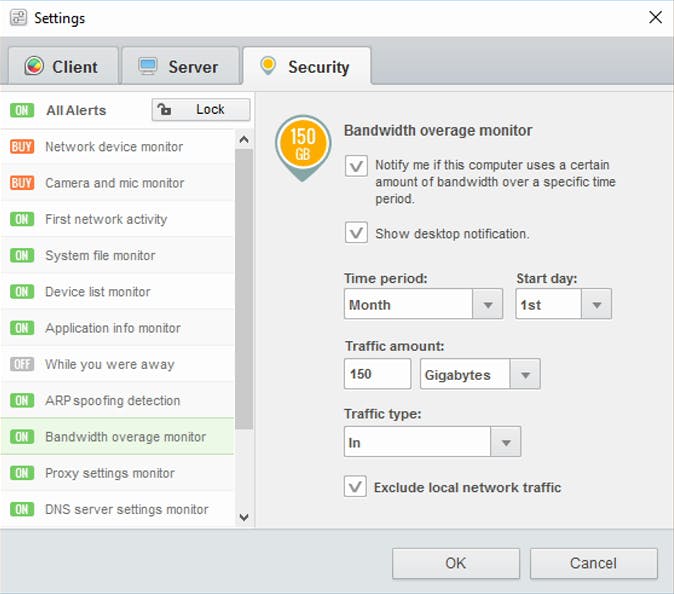Open the Server tab

(x=180, y=67)
